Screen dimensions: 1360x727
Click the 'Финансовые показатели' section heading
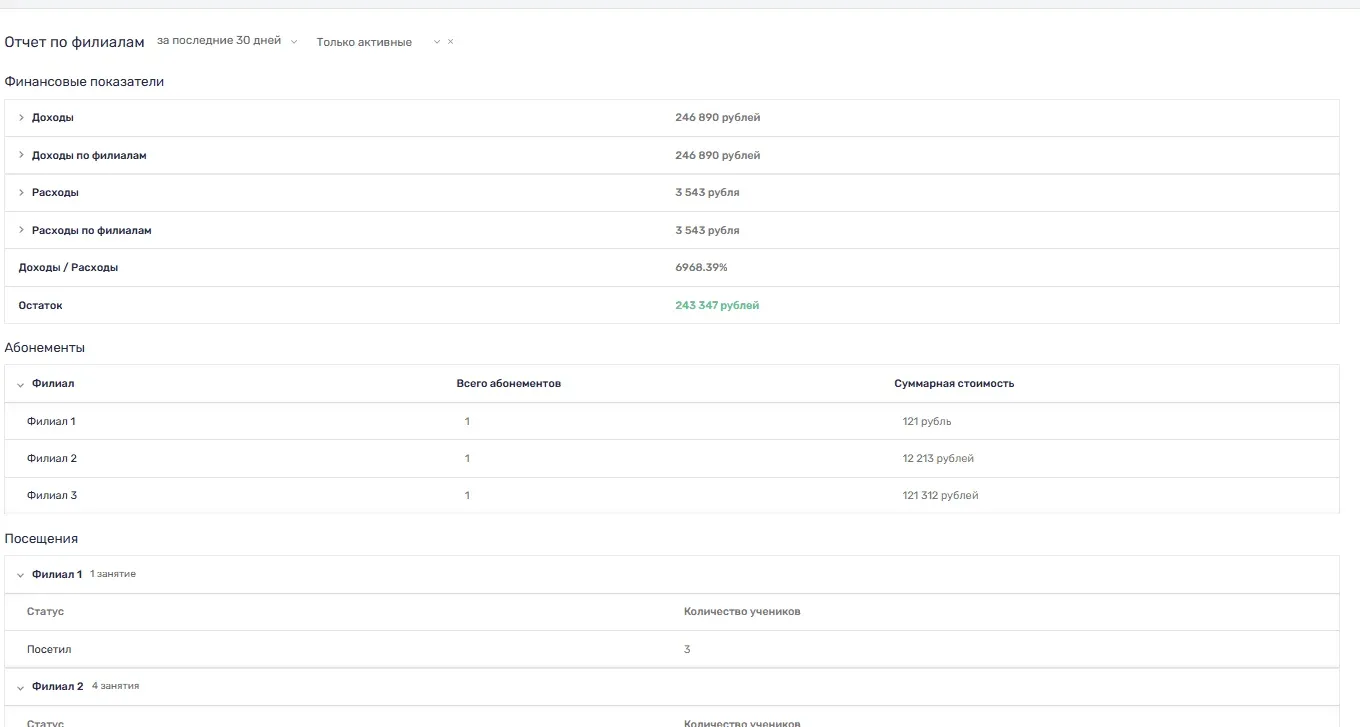[84, 82]
